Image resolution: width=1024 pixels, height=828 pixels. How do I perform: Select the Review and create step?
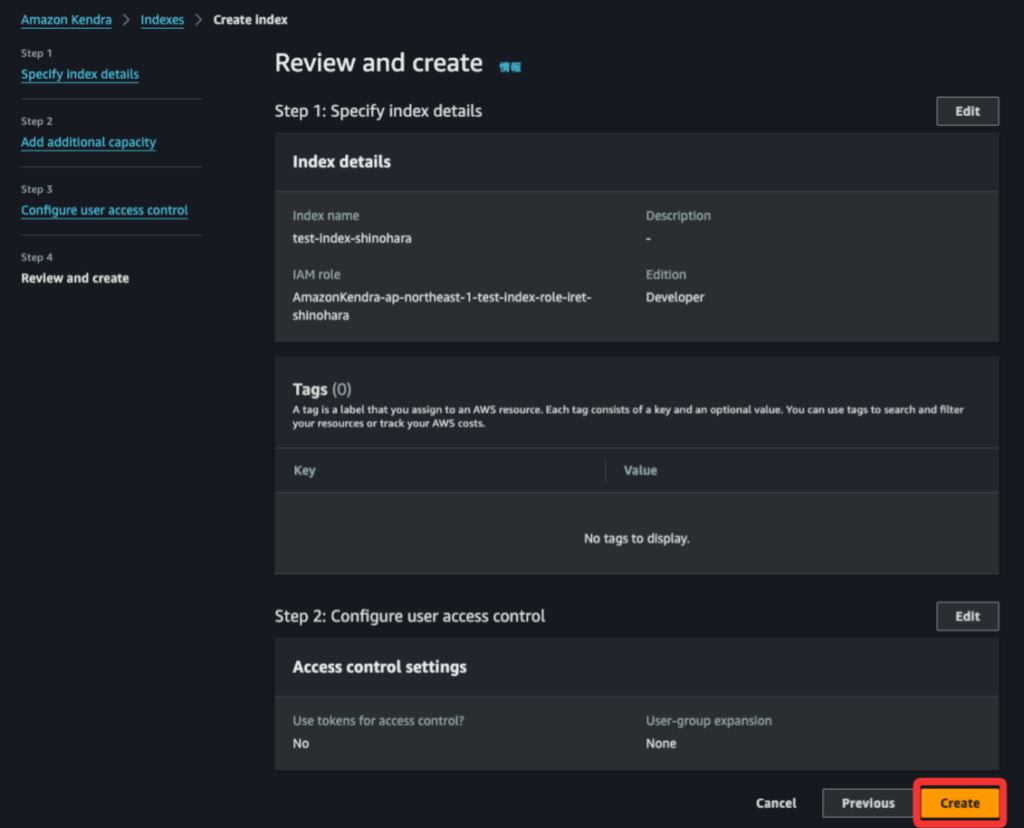point(75,278)
